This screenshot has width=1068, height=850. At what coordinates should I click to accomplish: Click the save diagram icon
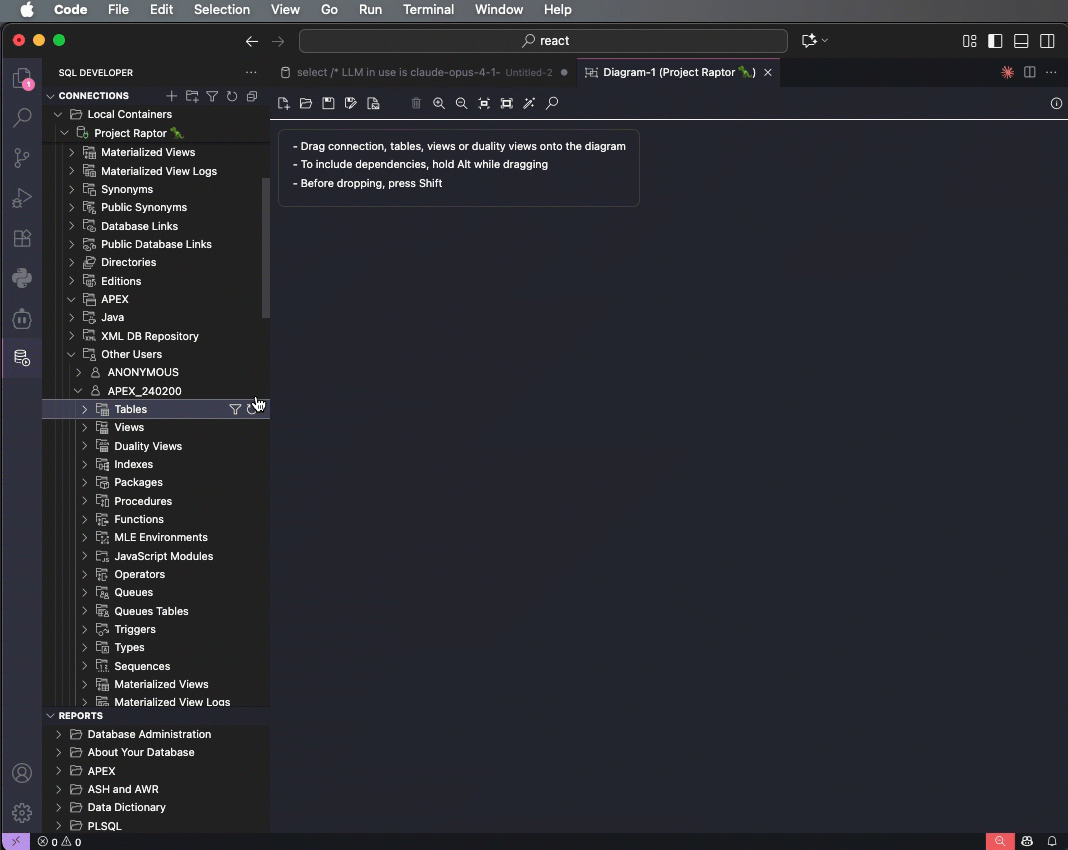[x=328, y=103]
